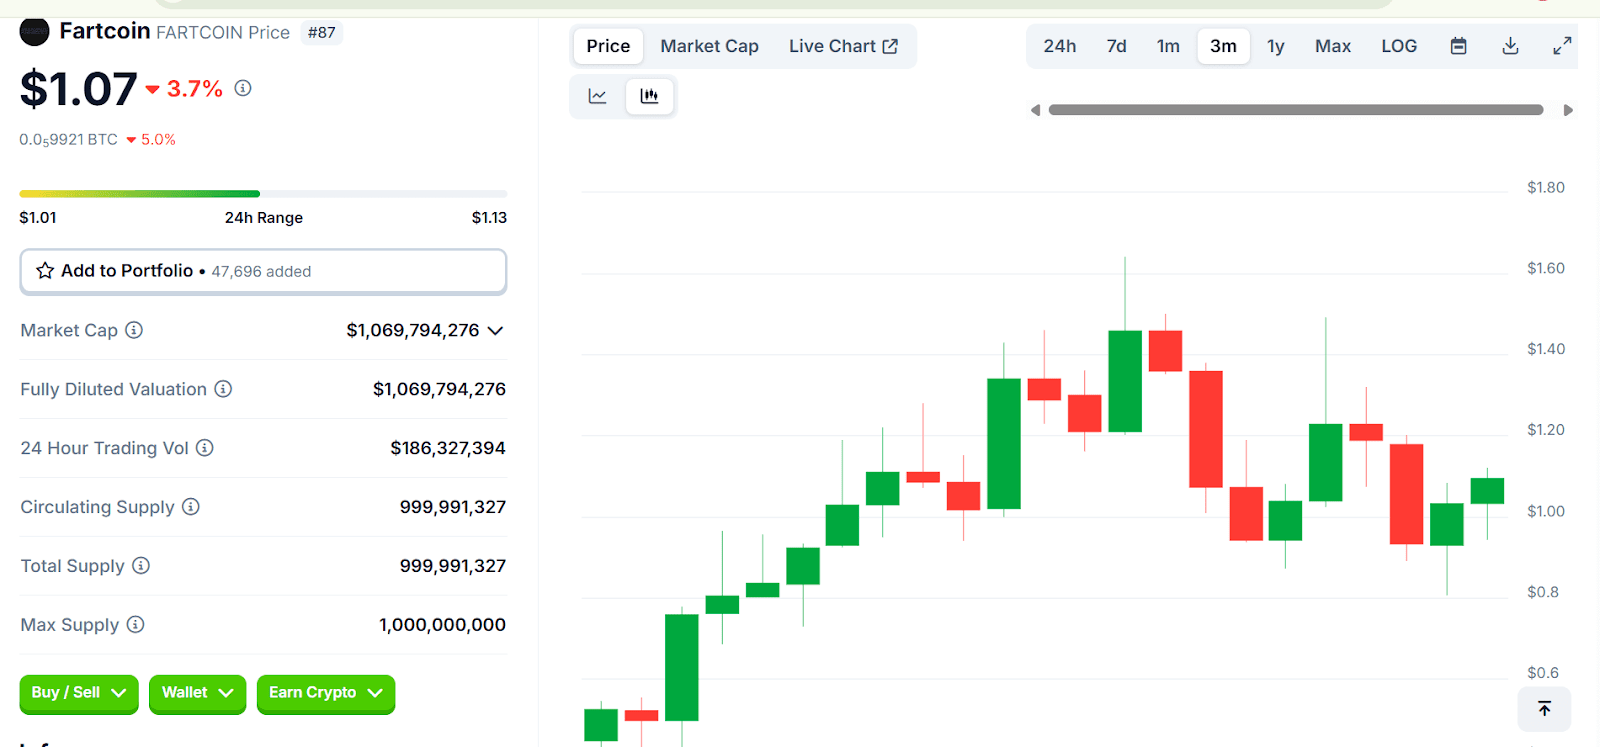Viewport: 1600px width, 747px height.
Task: Open Live Chart external link icon
Action: click(890, 46)
